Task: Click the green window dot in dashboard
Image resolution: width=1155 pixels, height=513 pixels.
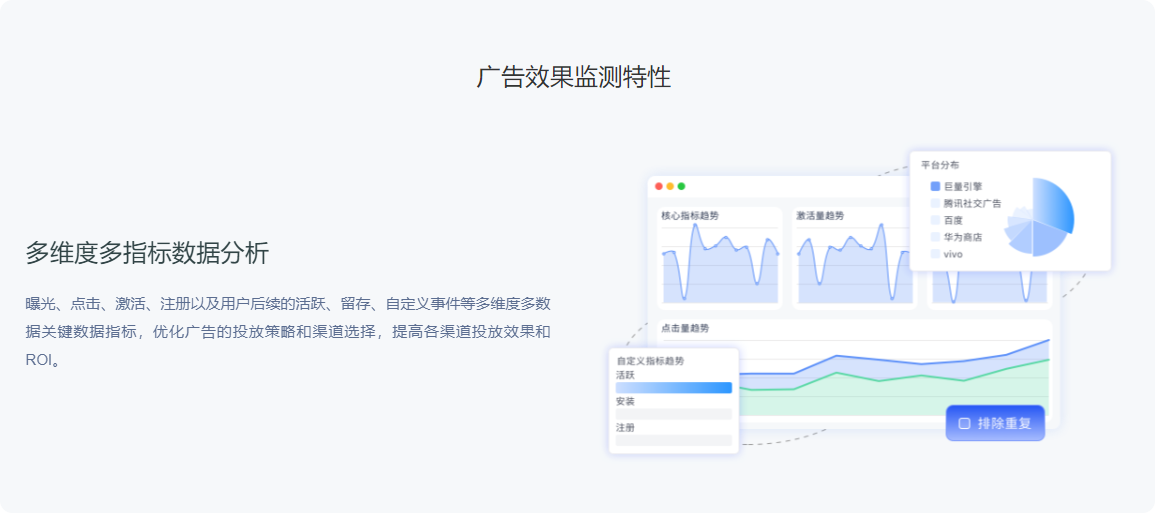Action: 682,186
